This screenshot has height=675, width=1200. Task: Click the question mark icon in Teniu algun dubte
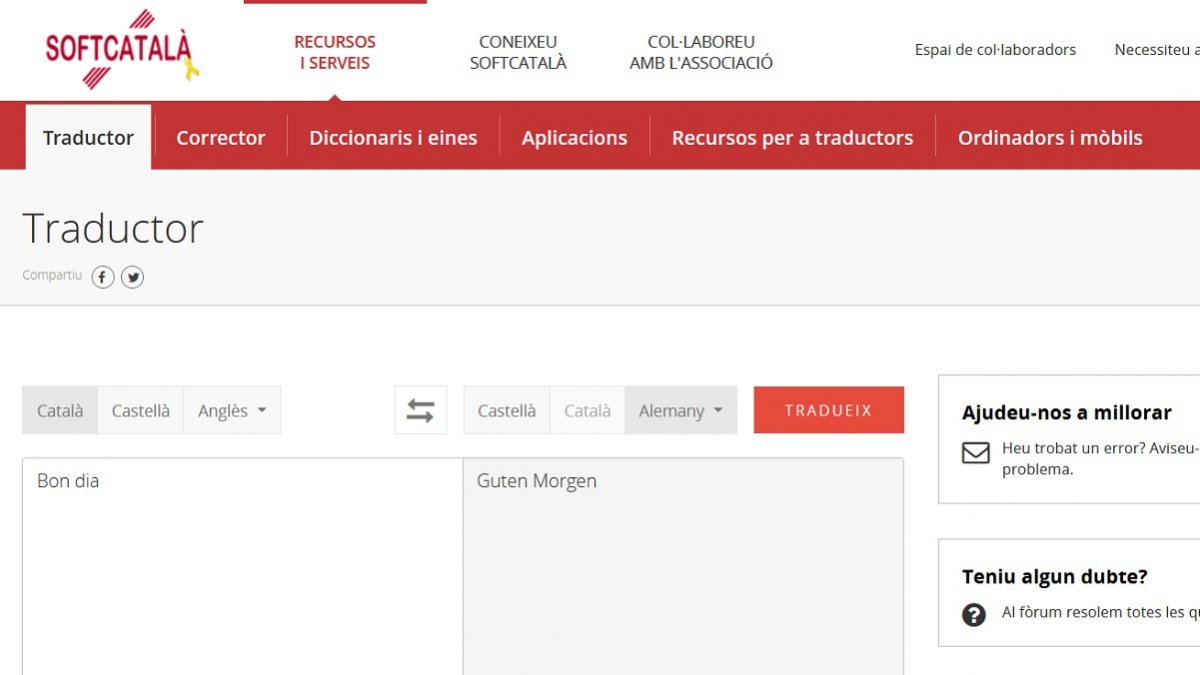click(974, 614)
